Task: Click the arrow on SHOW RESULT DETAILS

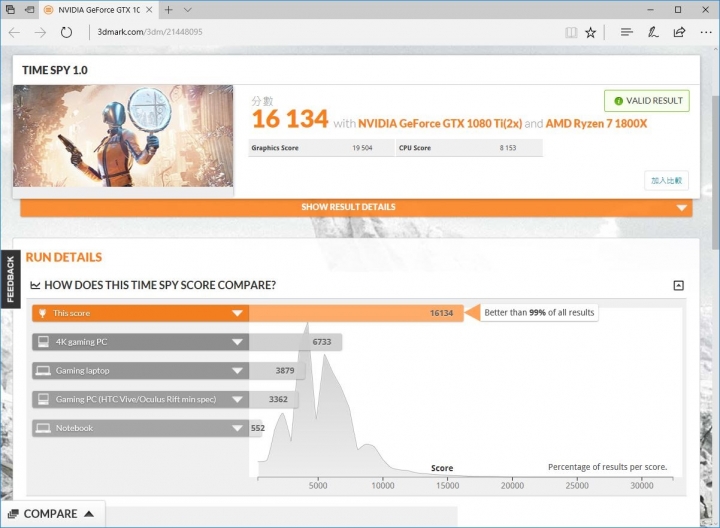Action: (x=682, y=208)
